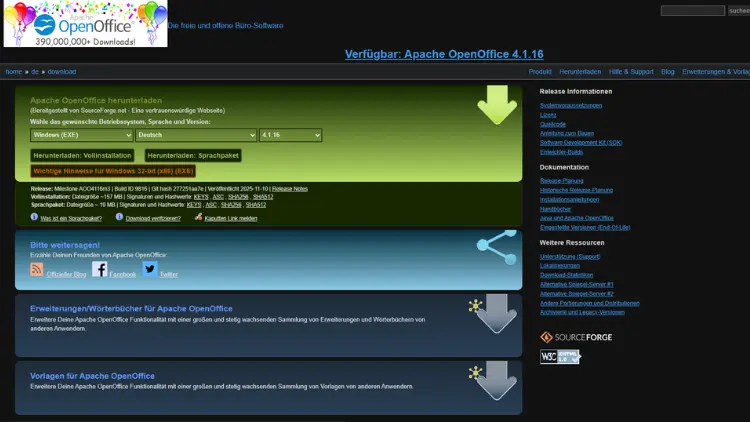Open the version dropdown showing 4.1.16
This screenshot has height=422, width=750.
click(x=290, y=135)
